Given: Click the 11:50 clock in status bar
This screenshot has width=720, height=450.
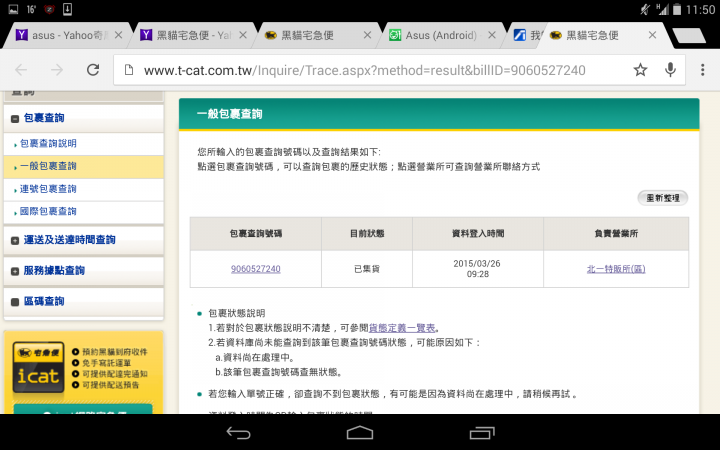Looking at the screenshot, I should coord(700,9).
